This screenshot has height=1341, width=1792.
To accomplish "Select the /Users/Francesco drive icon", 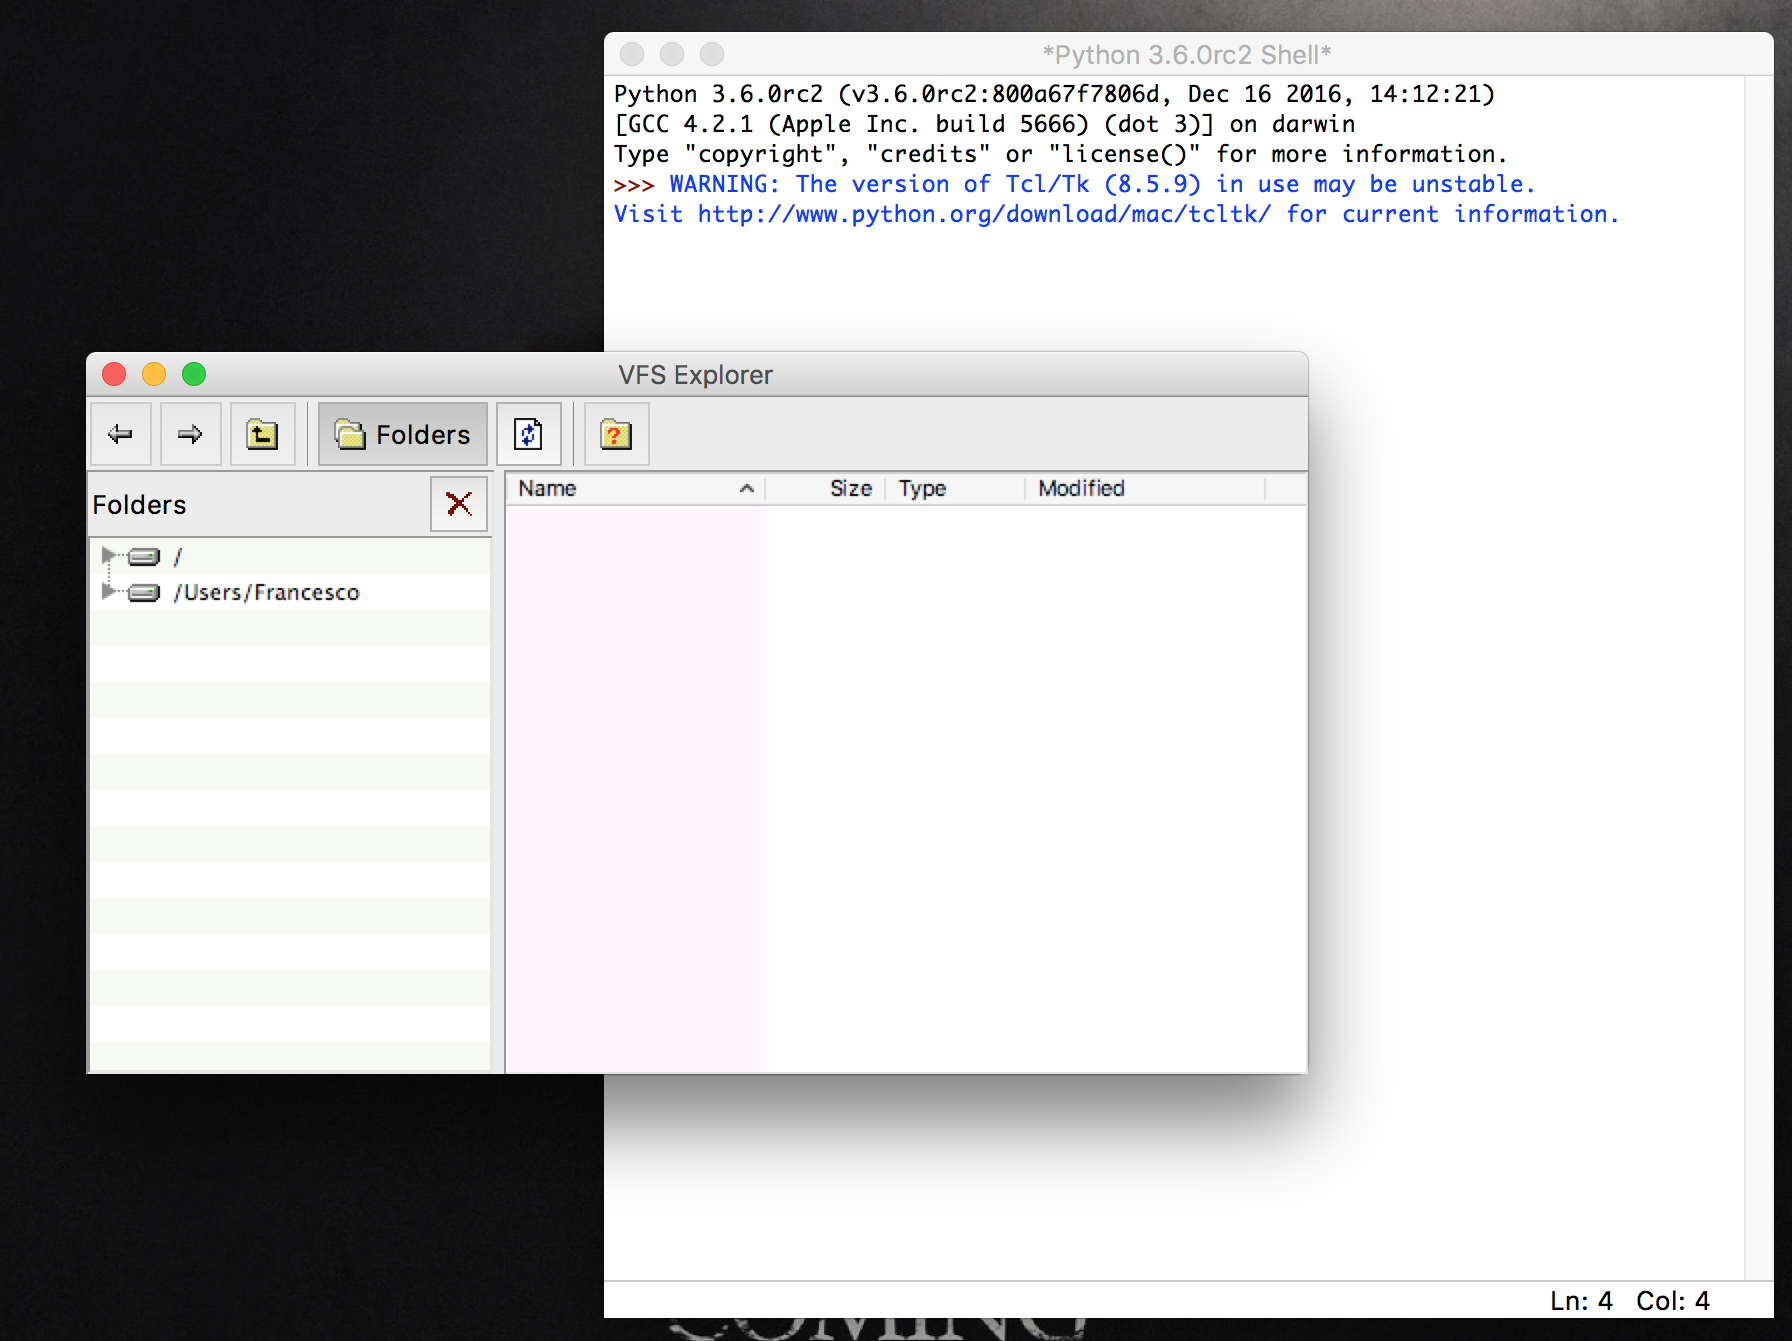I will coord(144,592).
